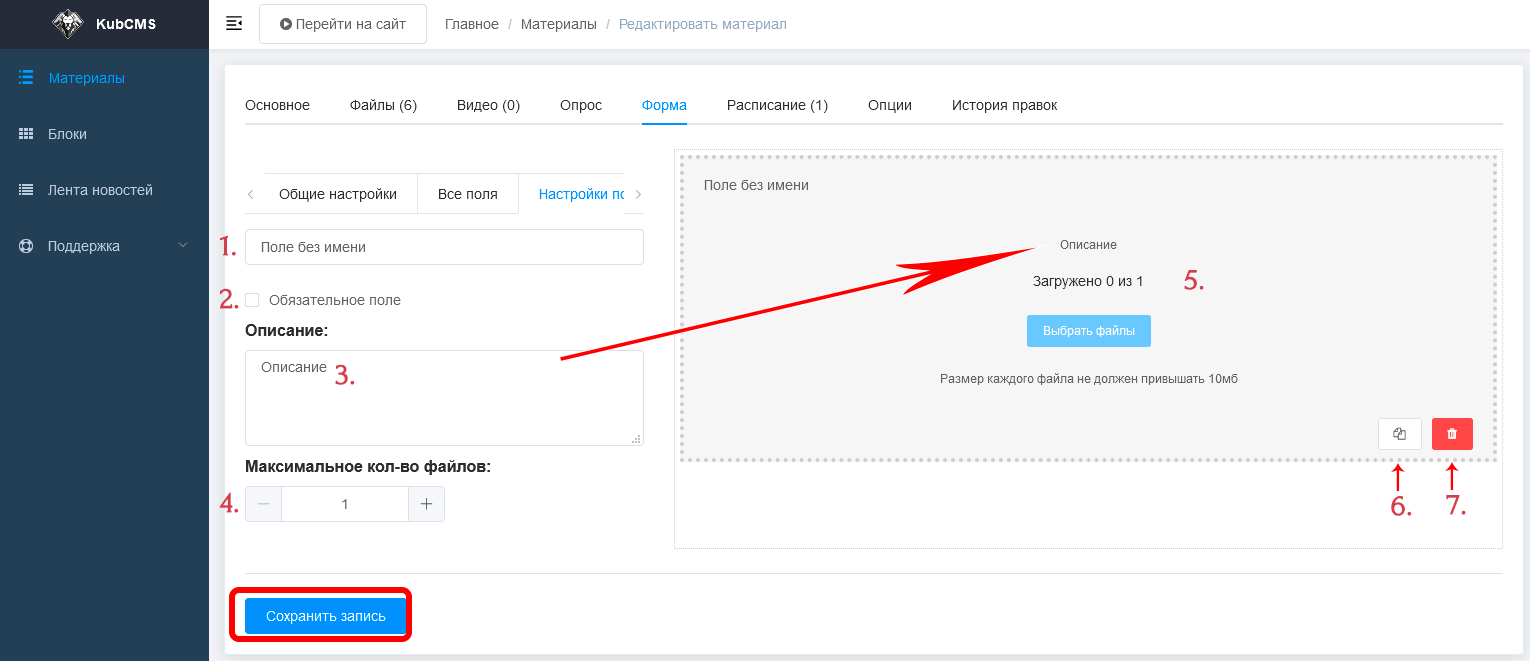
Task: Click the Поддержка lifebuoy icon
Action: [x=26, y=246]
